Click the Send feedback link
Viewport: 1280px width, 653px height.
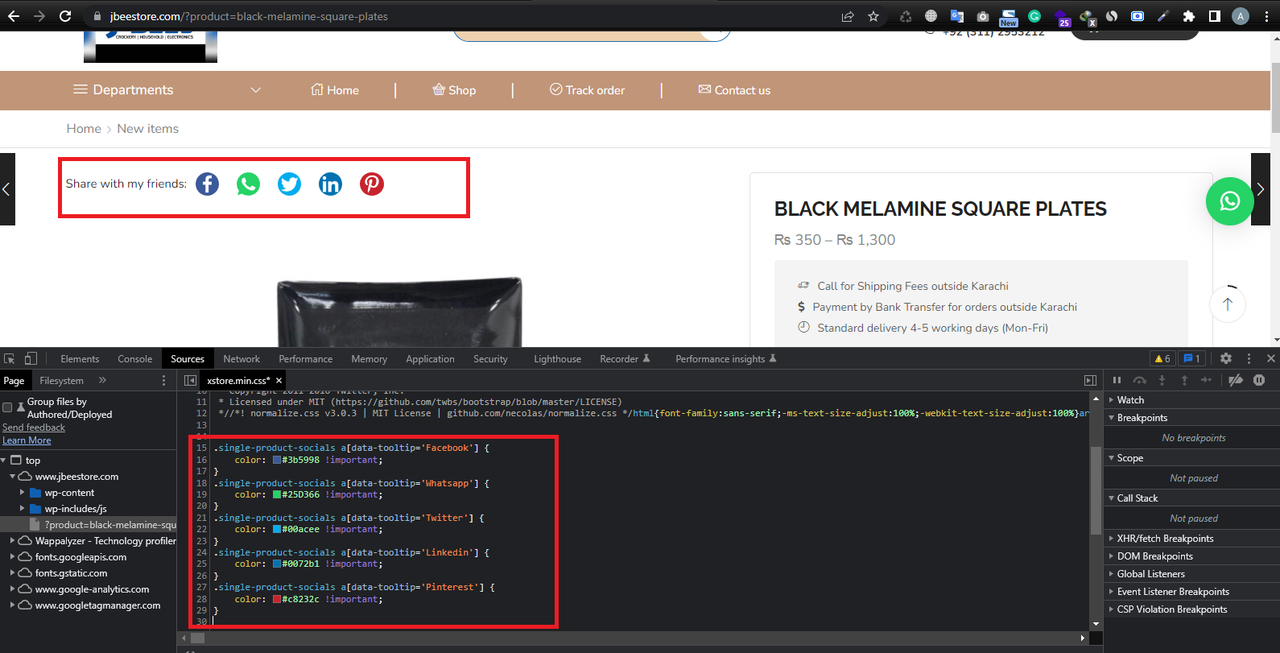click(34, 427)
